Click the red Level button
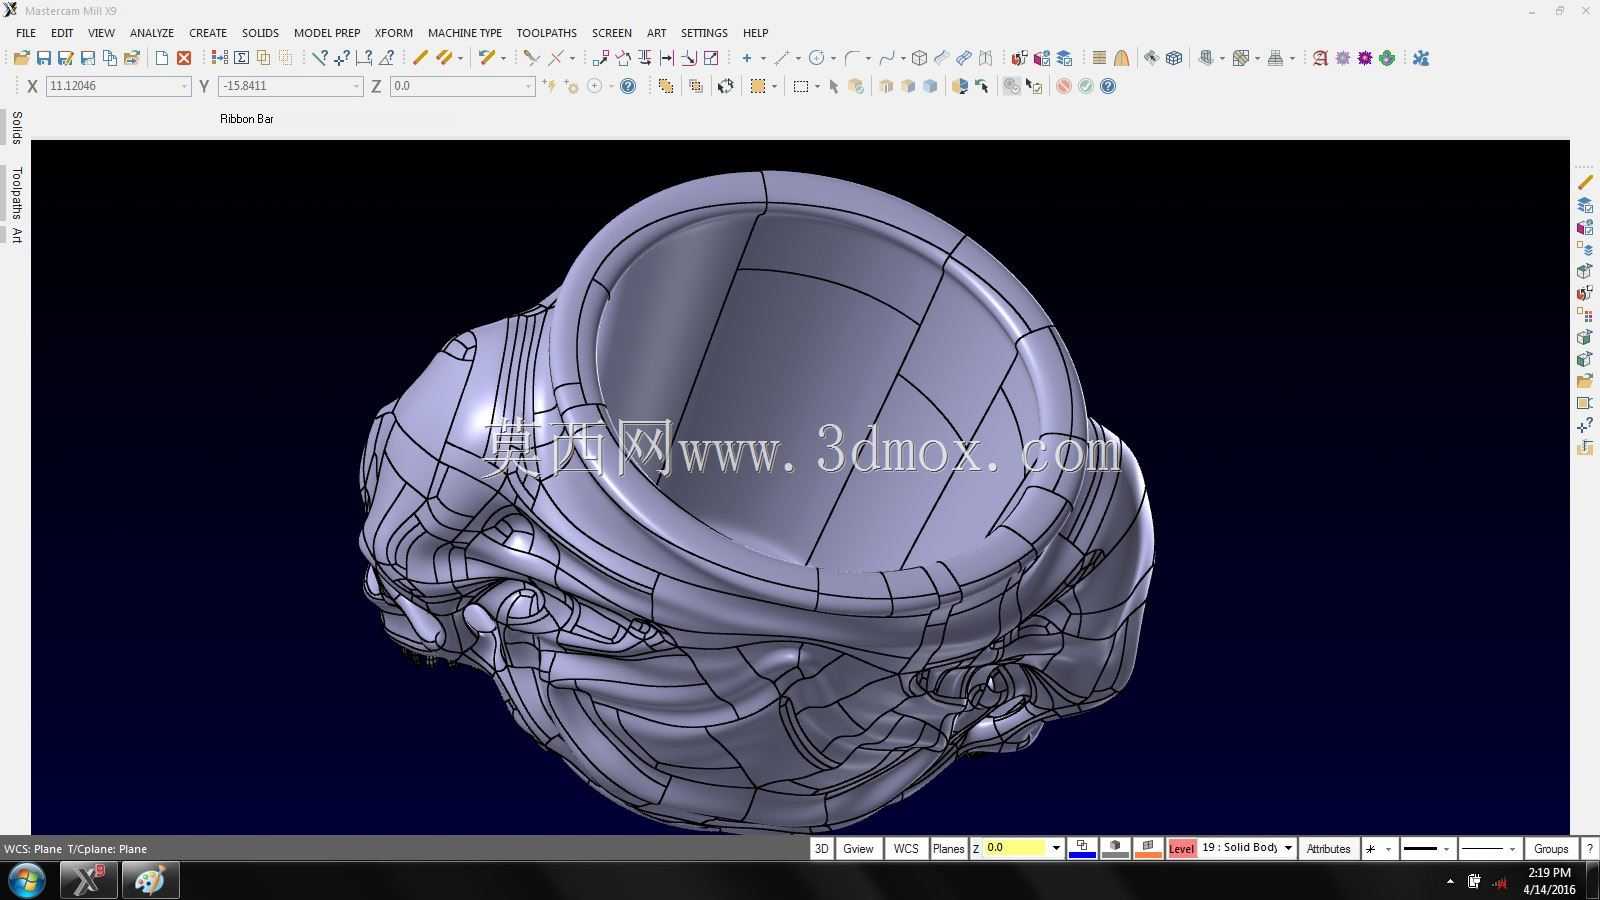 click(1181, 848)
